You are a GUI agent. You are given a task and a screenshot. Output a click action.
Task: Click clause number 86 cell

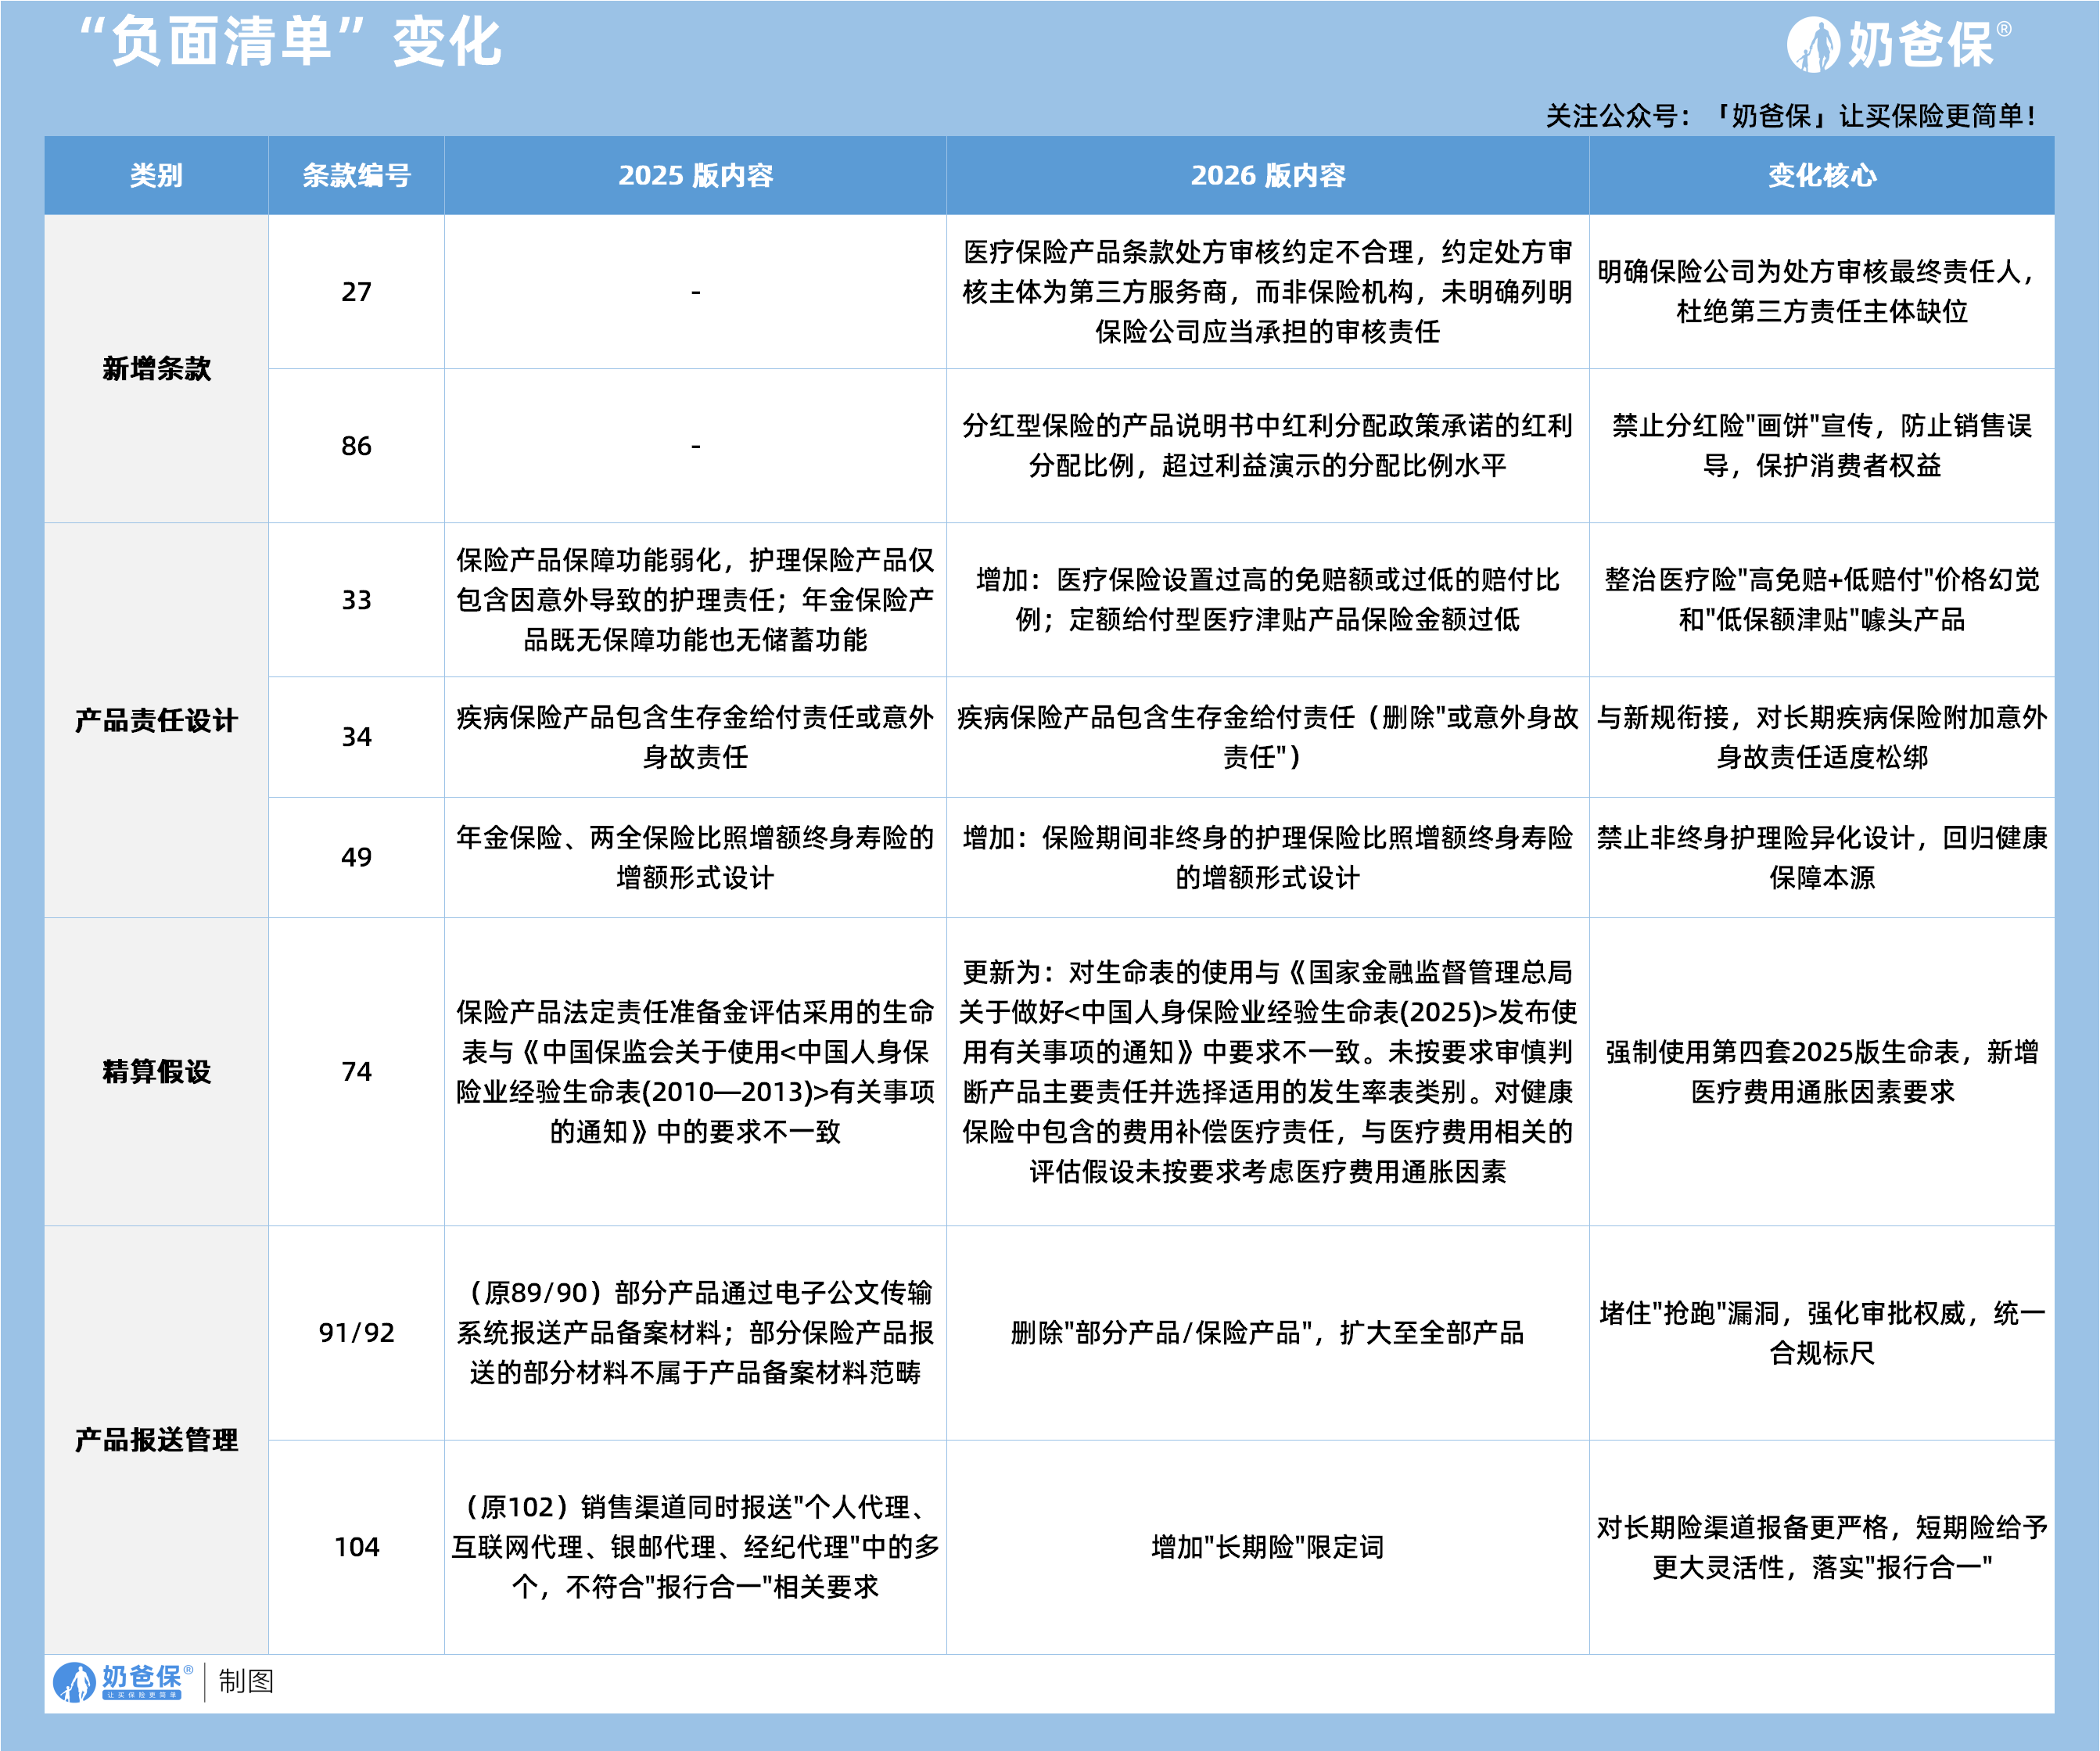(x=356, y=446)
